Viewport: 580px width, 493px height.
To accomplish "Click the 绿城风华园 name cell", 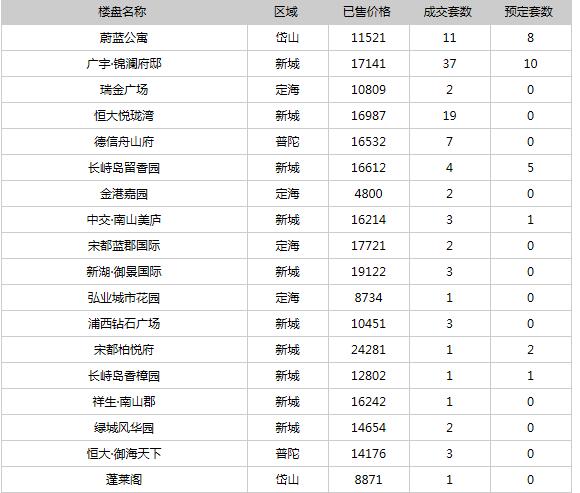I will coord(124,428).
